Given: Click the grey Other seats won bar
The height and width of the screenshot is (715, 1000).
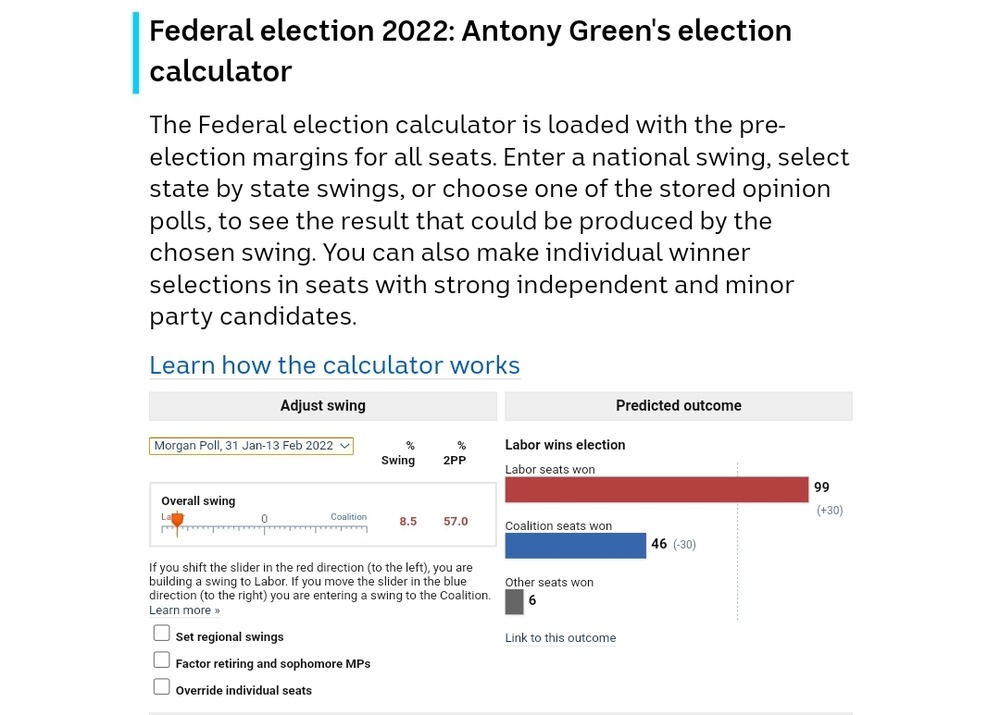Looking at the screenshot, I should pos(514,601).
